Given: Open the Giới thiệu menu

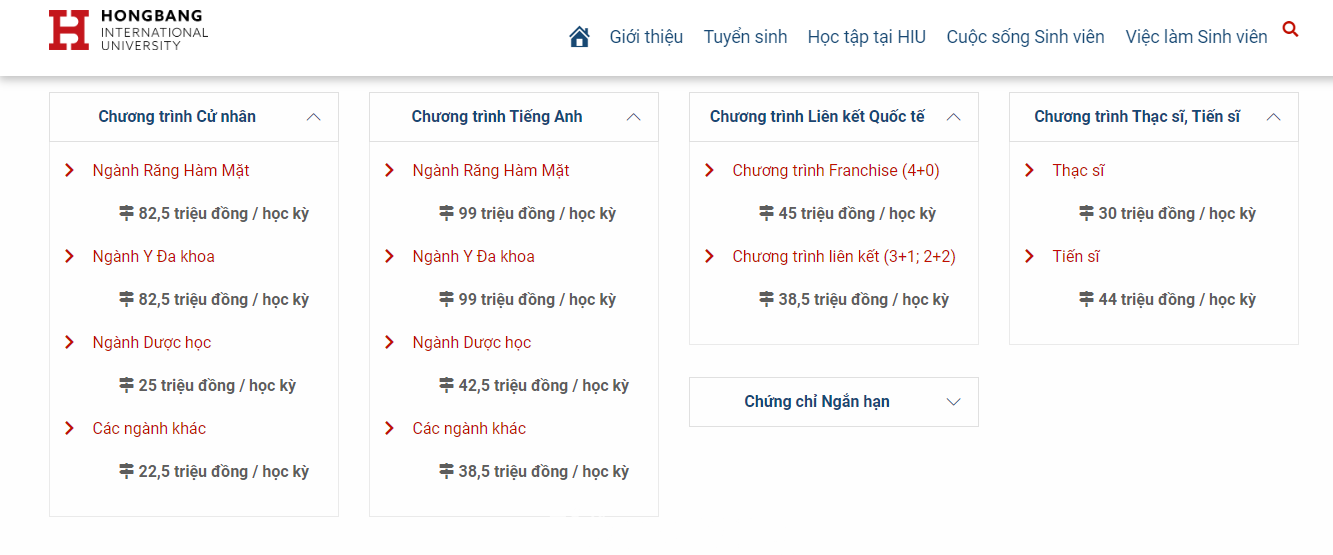Looking at the screenshot, I should [x=646, y=37].
